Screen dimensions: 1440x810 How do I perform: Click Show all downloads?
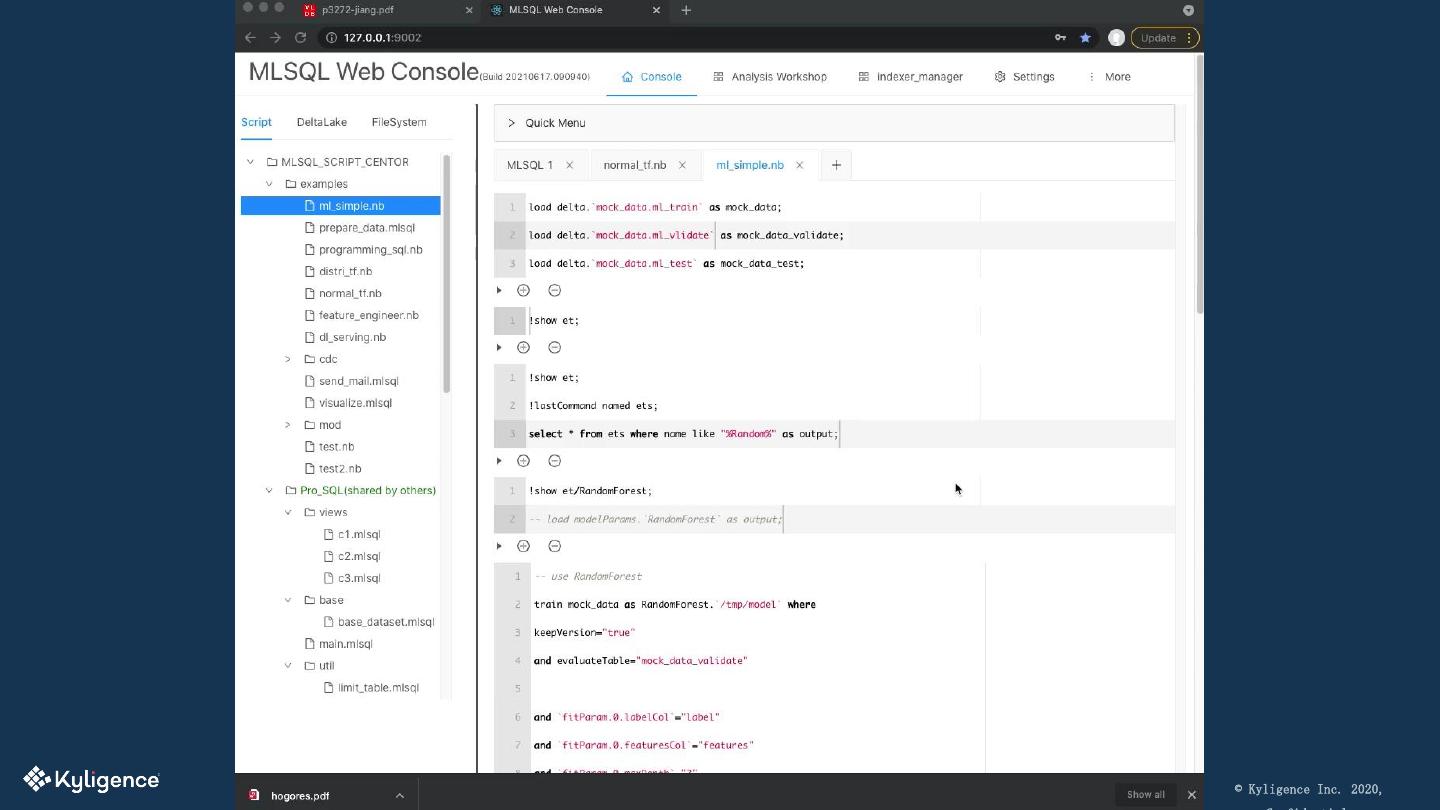pyautogui.click(x=1145, y=795)
